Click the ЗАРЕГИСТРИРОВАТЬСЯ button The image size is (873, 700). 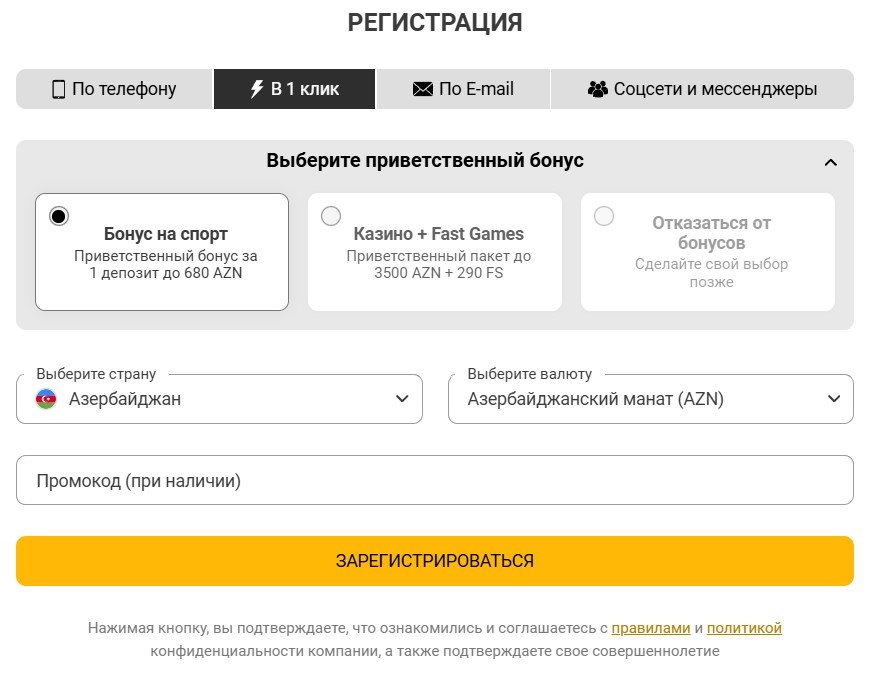(x=436, y=561)
